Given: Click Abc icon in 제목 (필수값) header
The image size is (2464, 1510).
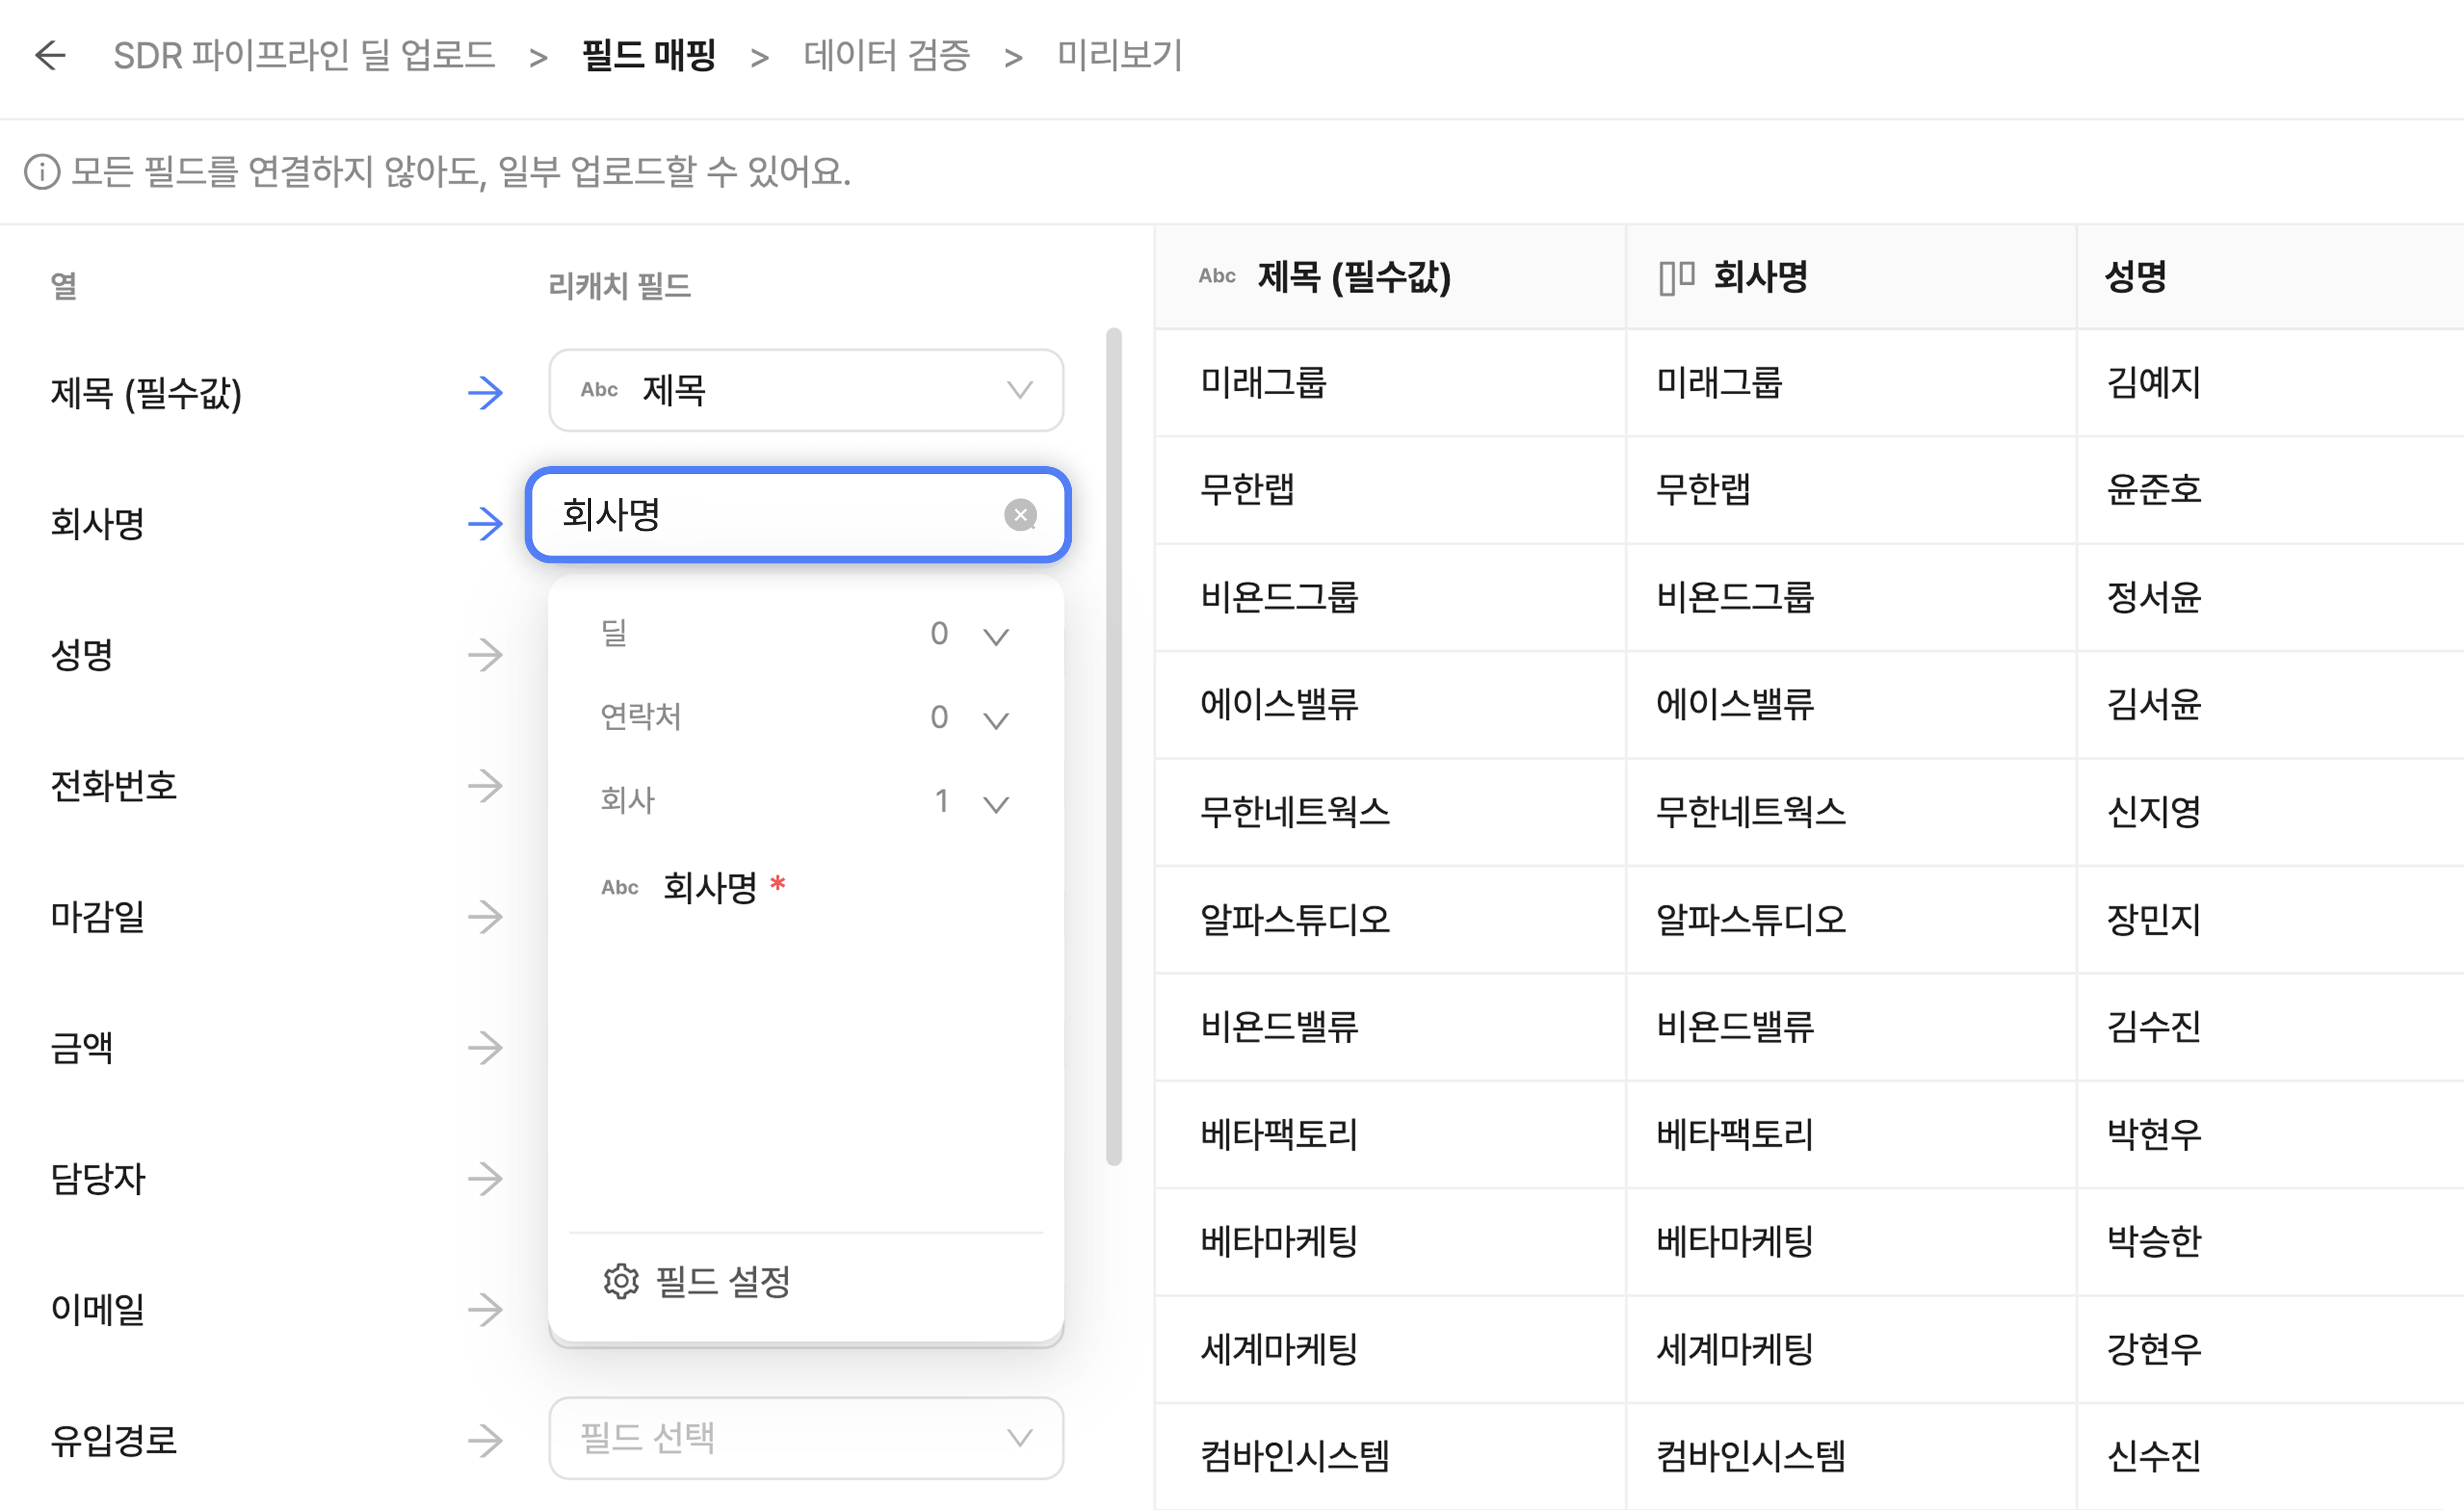Looking at the screenshot, I should 1217,276.
